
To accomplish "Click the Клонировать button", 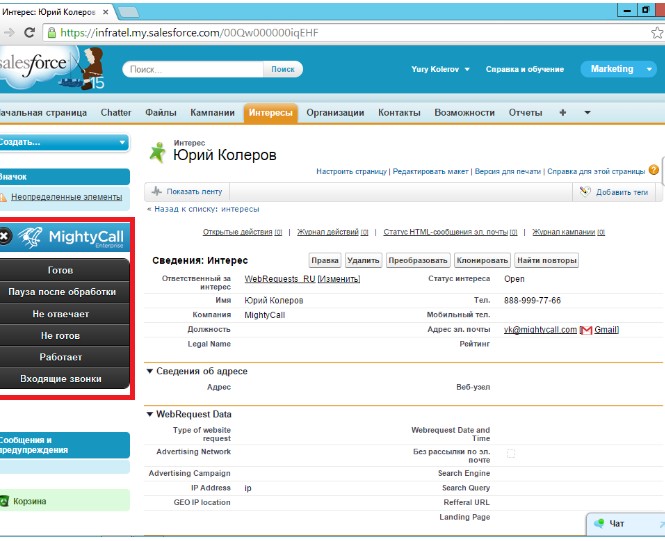I will click(482, 260).
